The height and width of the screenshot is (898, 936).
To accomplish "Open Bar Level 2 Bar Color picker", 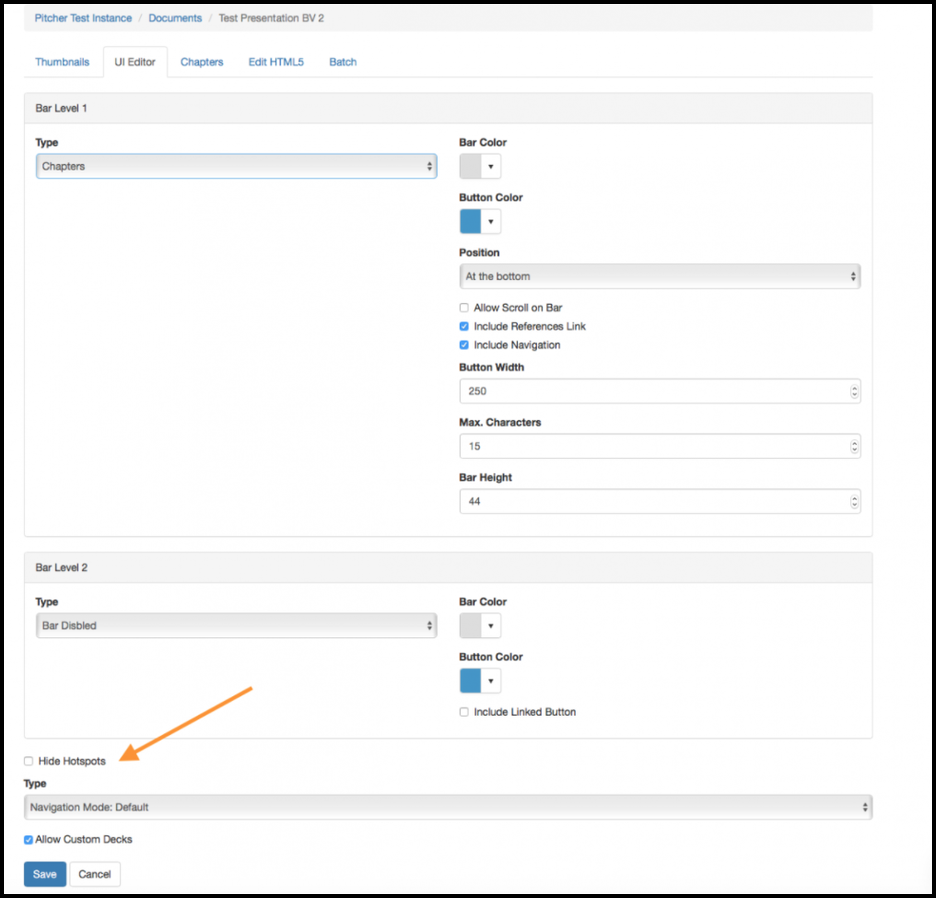I will click(x=480, y=626).
